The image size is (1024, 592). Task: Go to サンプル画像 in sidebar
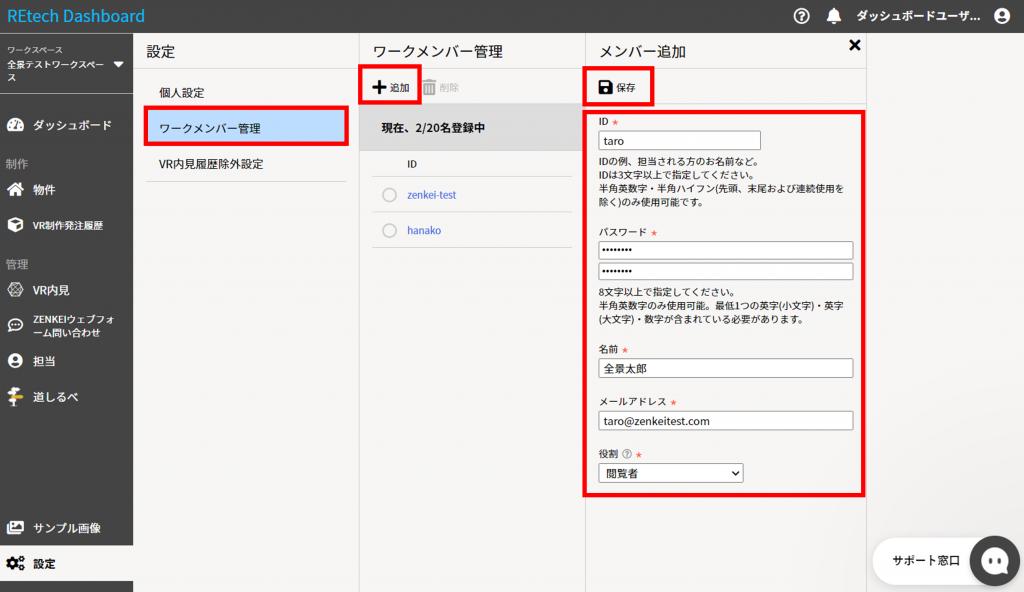point(67,528)
